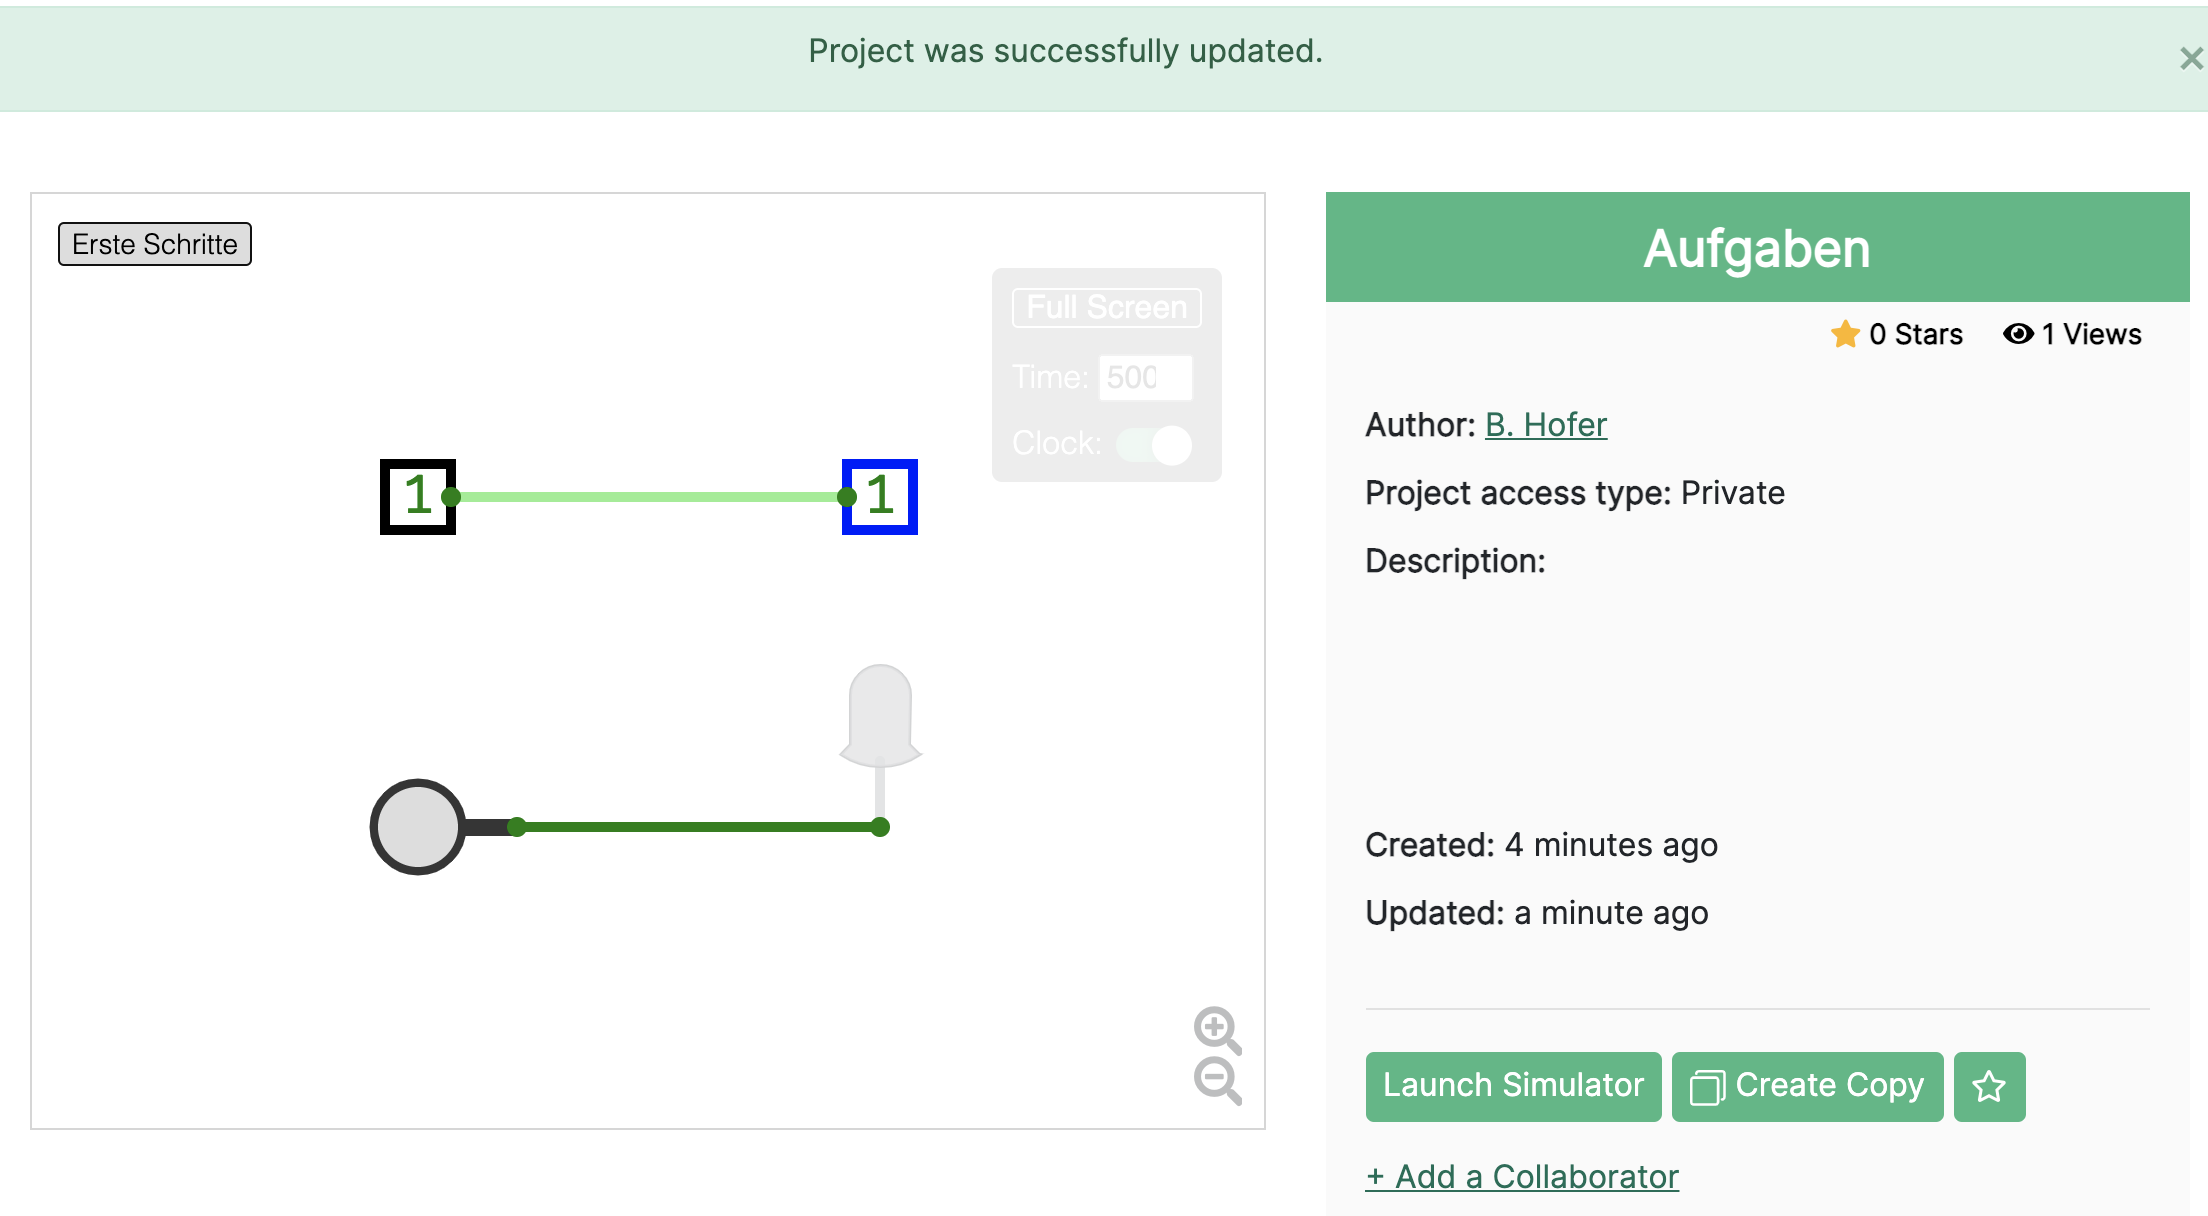Star the project with the star button
Image resolution: width=2208 pixels, height=1216 pixels.
click(1988, 1086)
